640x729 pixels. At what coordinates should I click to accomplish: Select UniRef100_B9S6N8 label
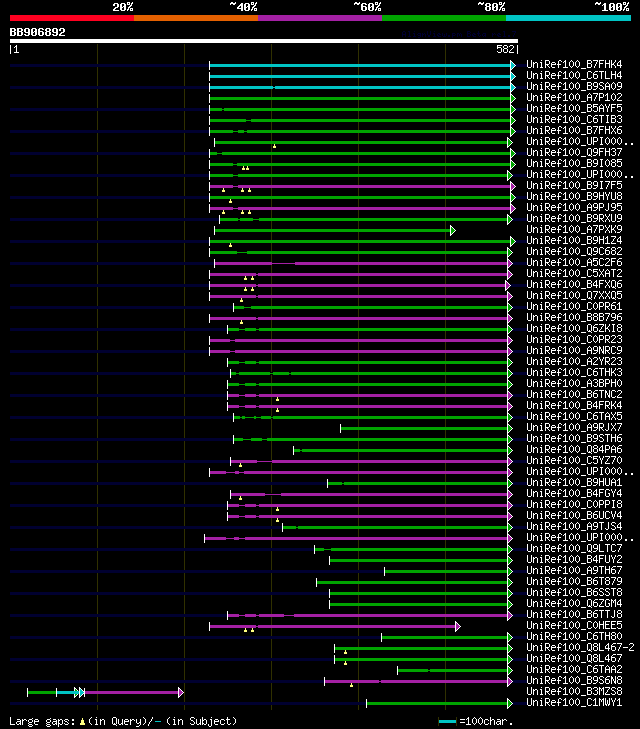pyautogui.click(x=574, y=681)
